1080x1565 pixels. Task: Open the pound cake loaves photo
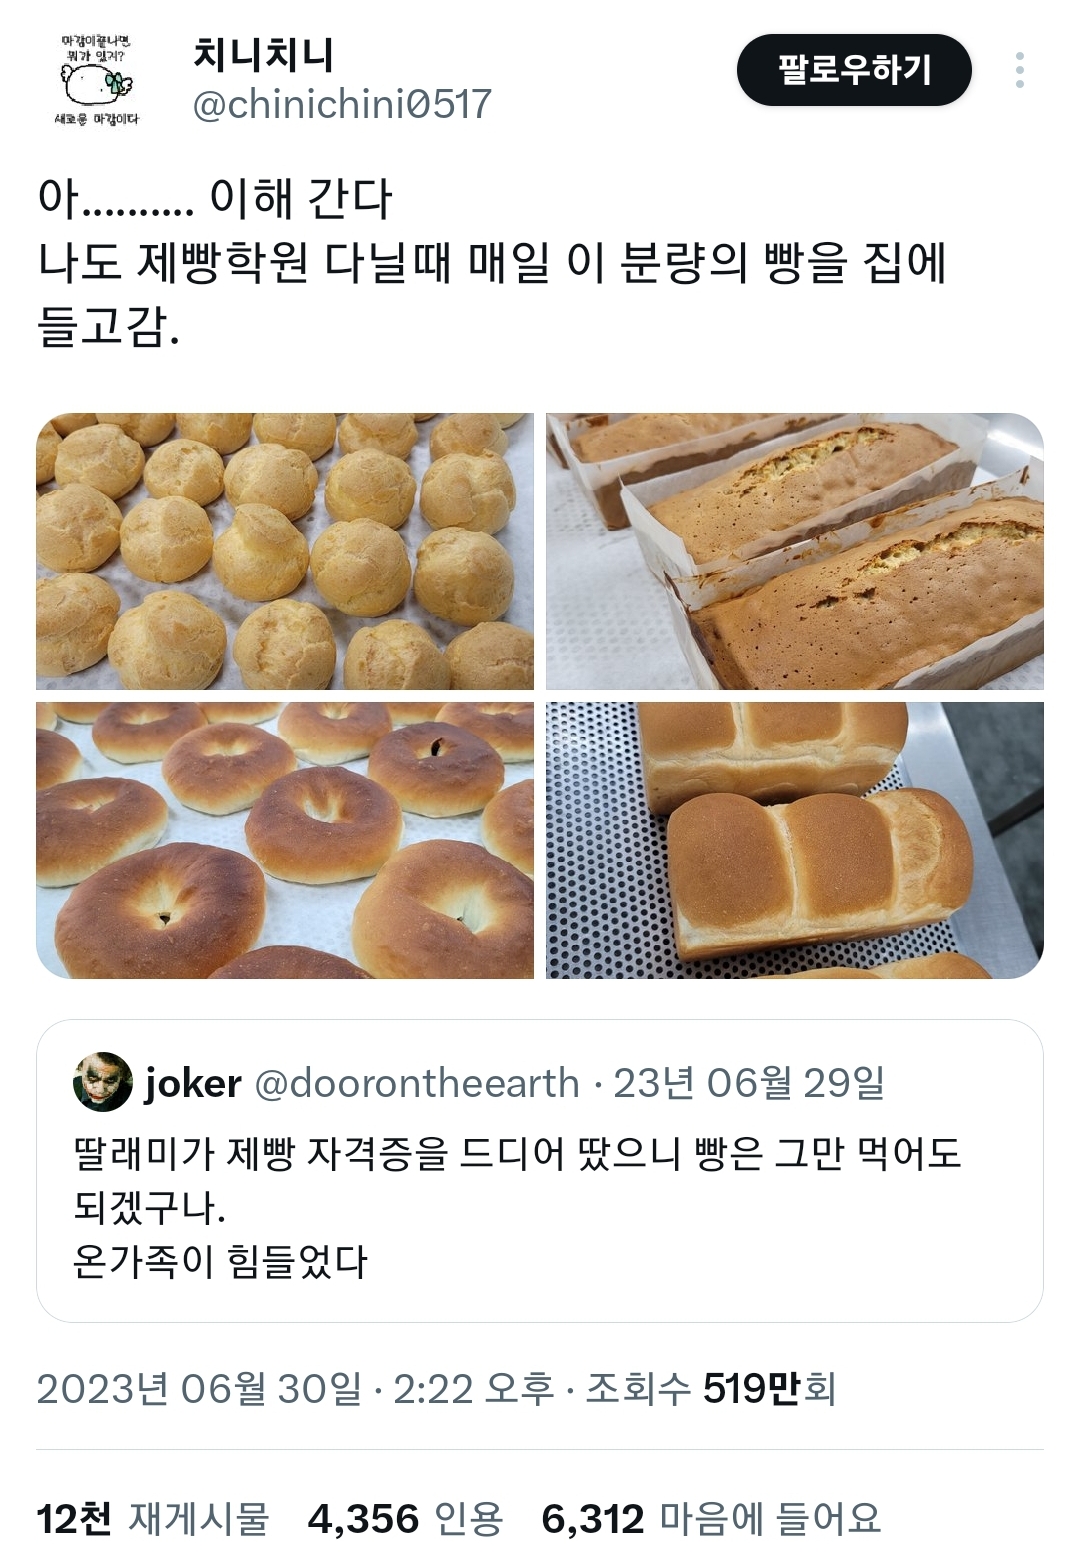point(795,551)
